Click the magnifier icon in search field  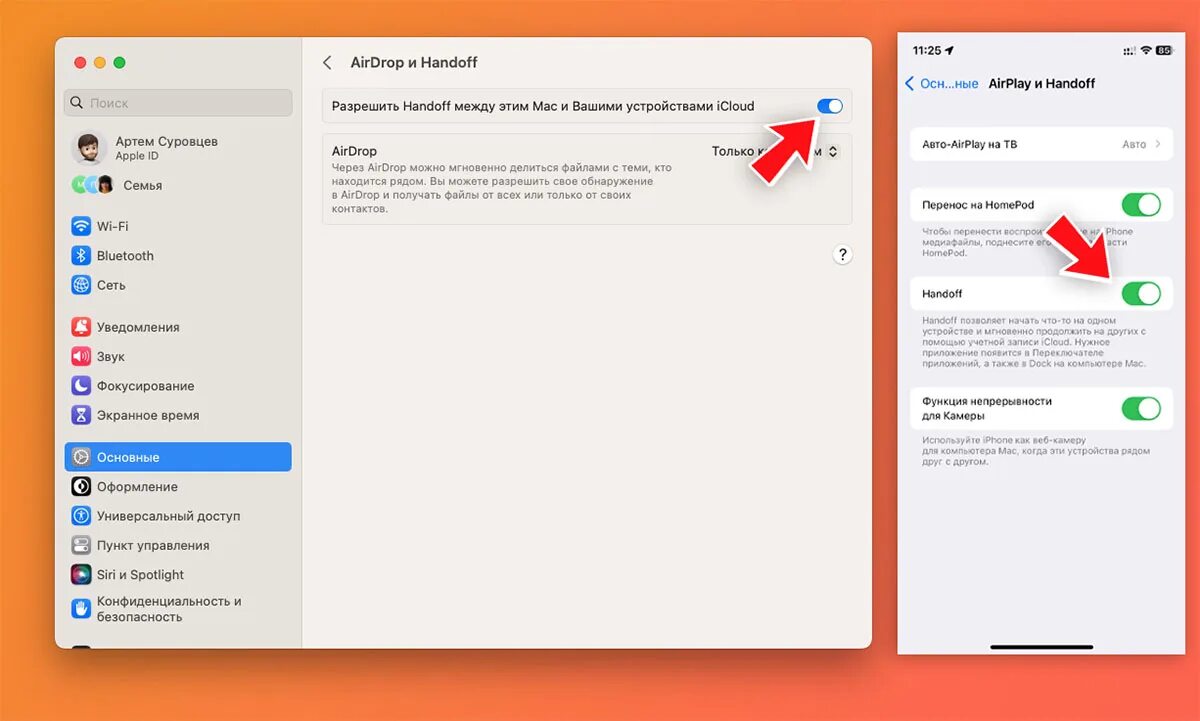coord(78,103)
